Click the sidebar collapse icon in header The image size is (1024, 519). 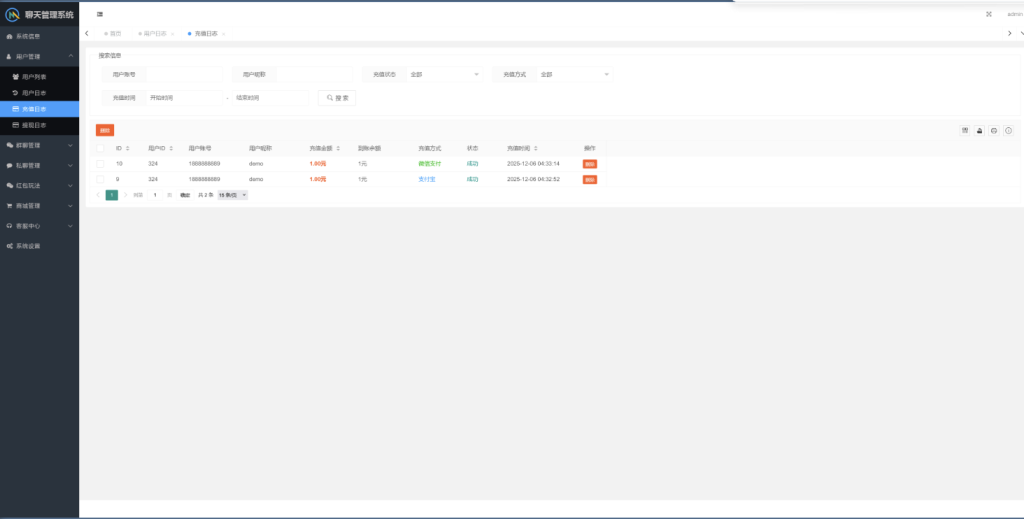pyautogui.click(x=100, y=14)
